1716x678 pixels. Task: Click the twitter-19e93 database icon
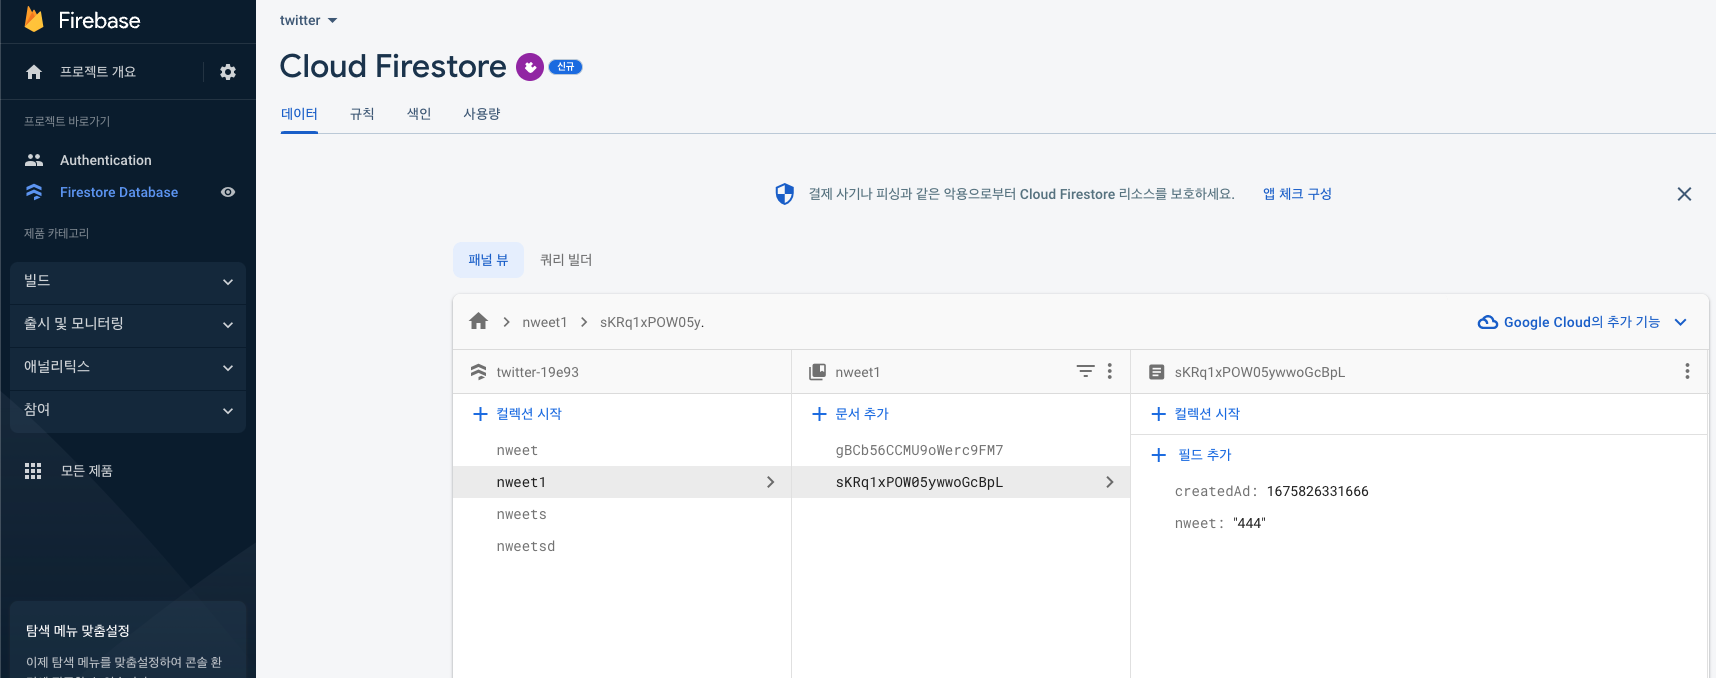pos(478,372)
